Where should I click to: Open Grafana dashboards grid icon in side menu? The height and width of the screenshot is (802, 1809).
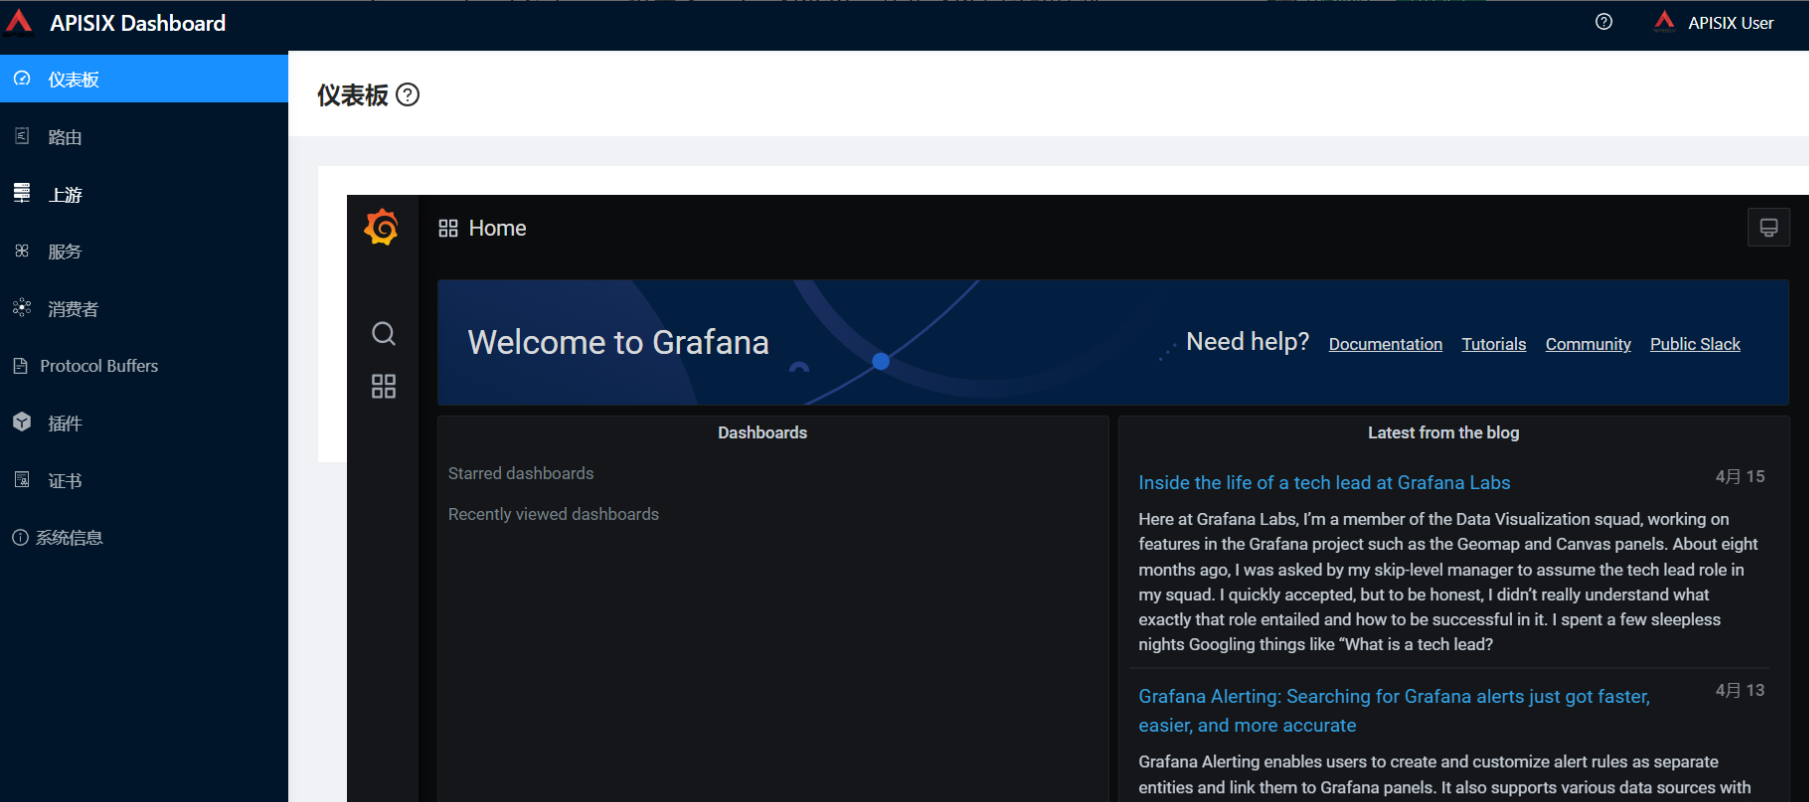point(383,386)
